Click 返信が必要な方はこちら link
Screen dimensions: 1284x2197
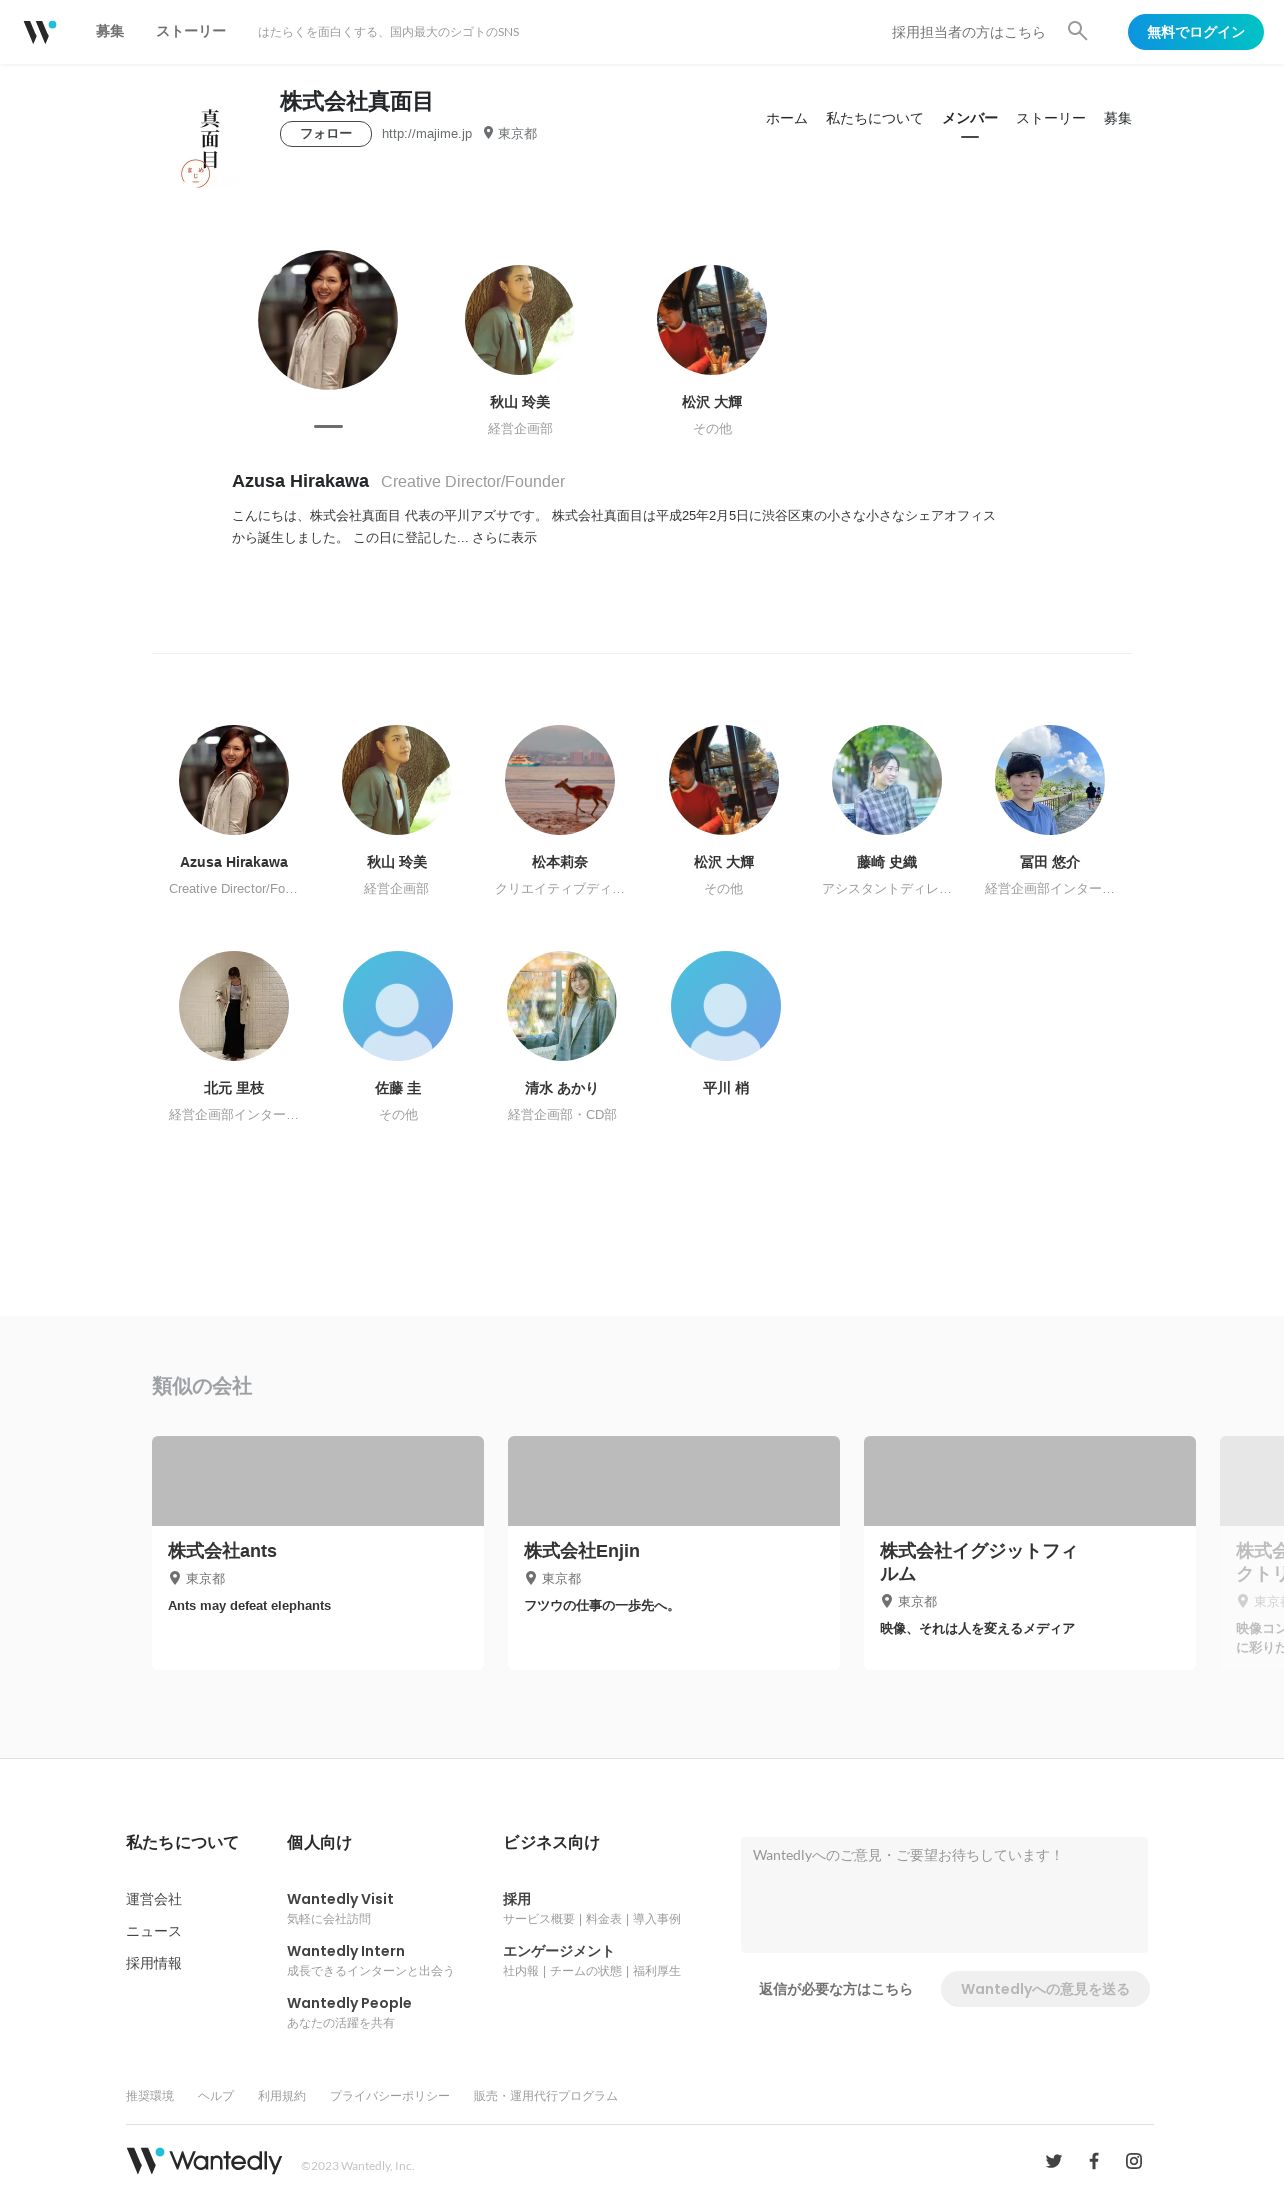835,1989
